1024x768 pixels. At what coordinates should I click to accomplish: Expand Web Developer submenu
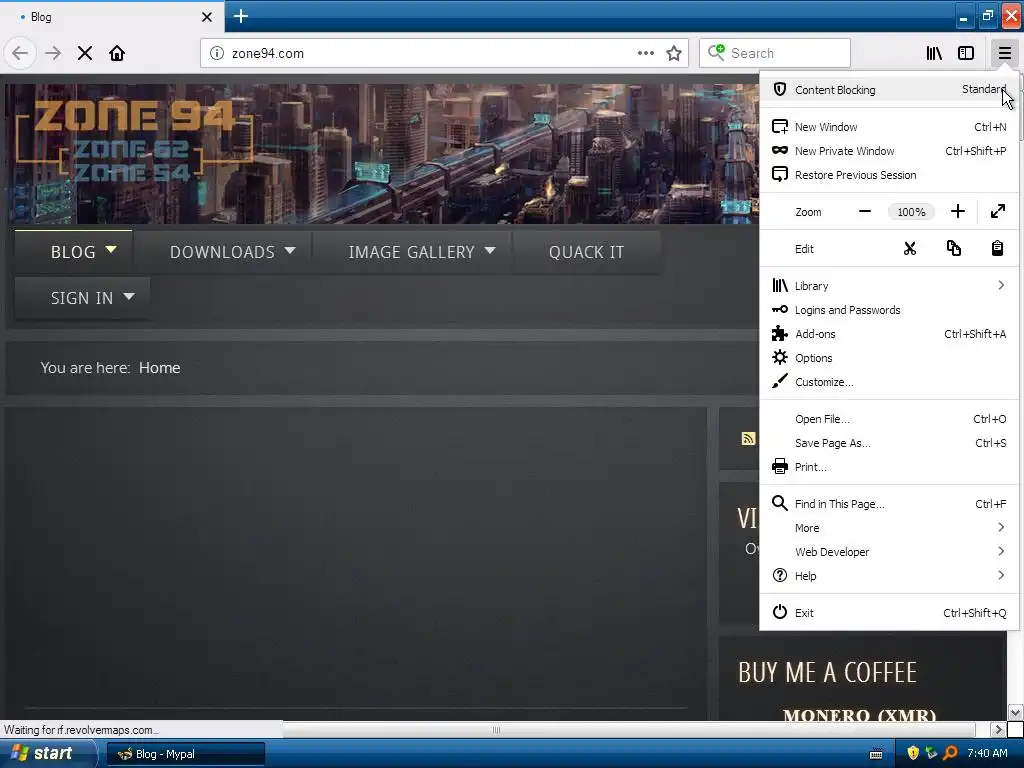click(889, 552)
